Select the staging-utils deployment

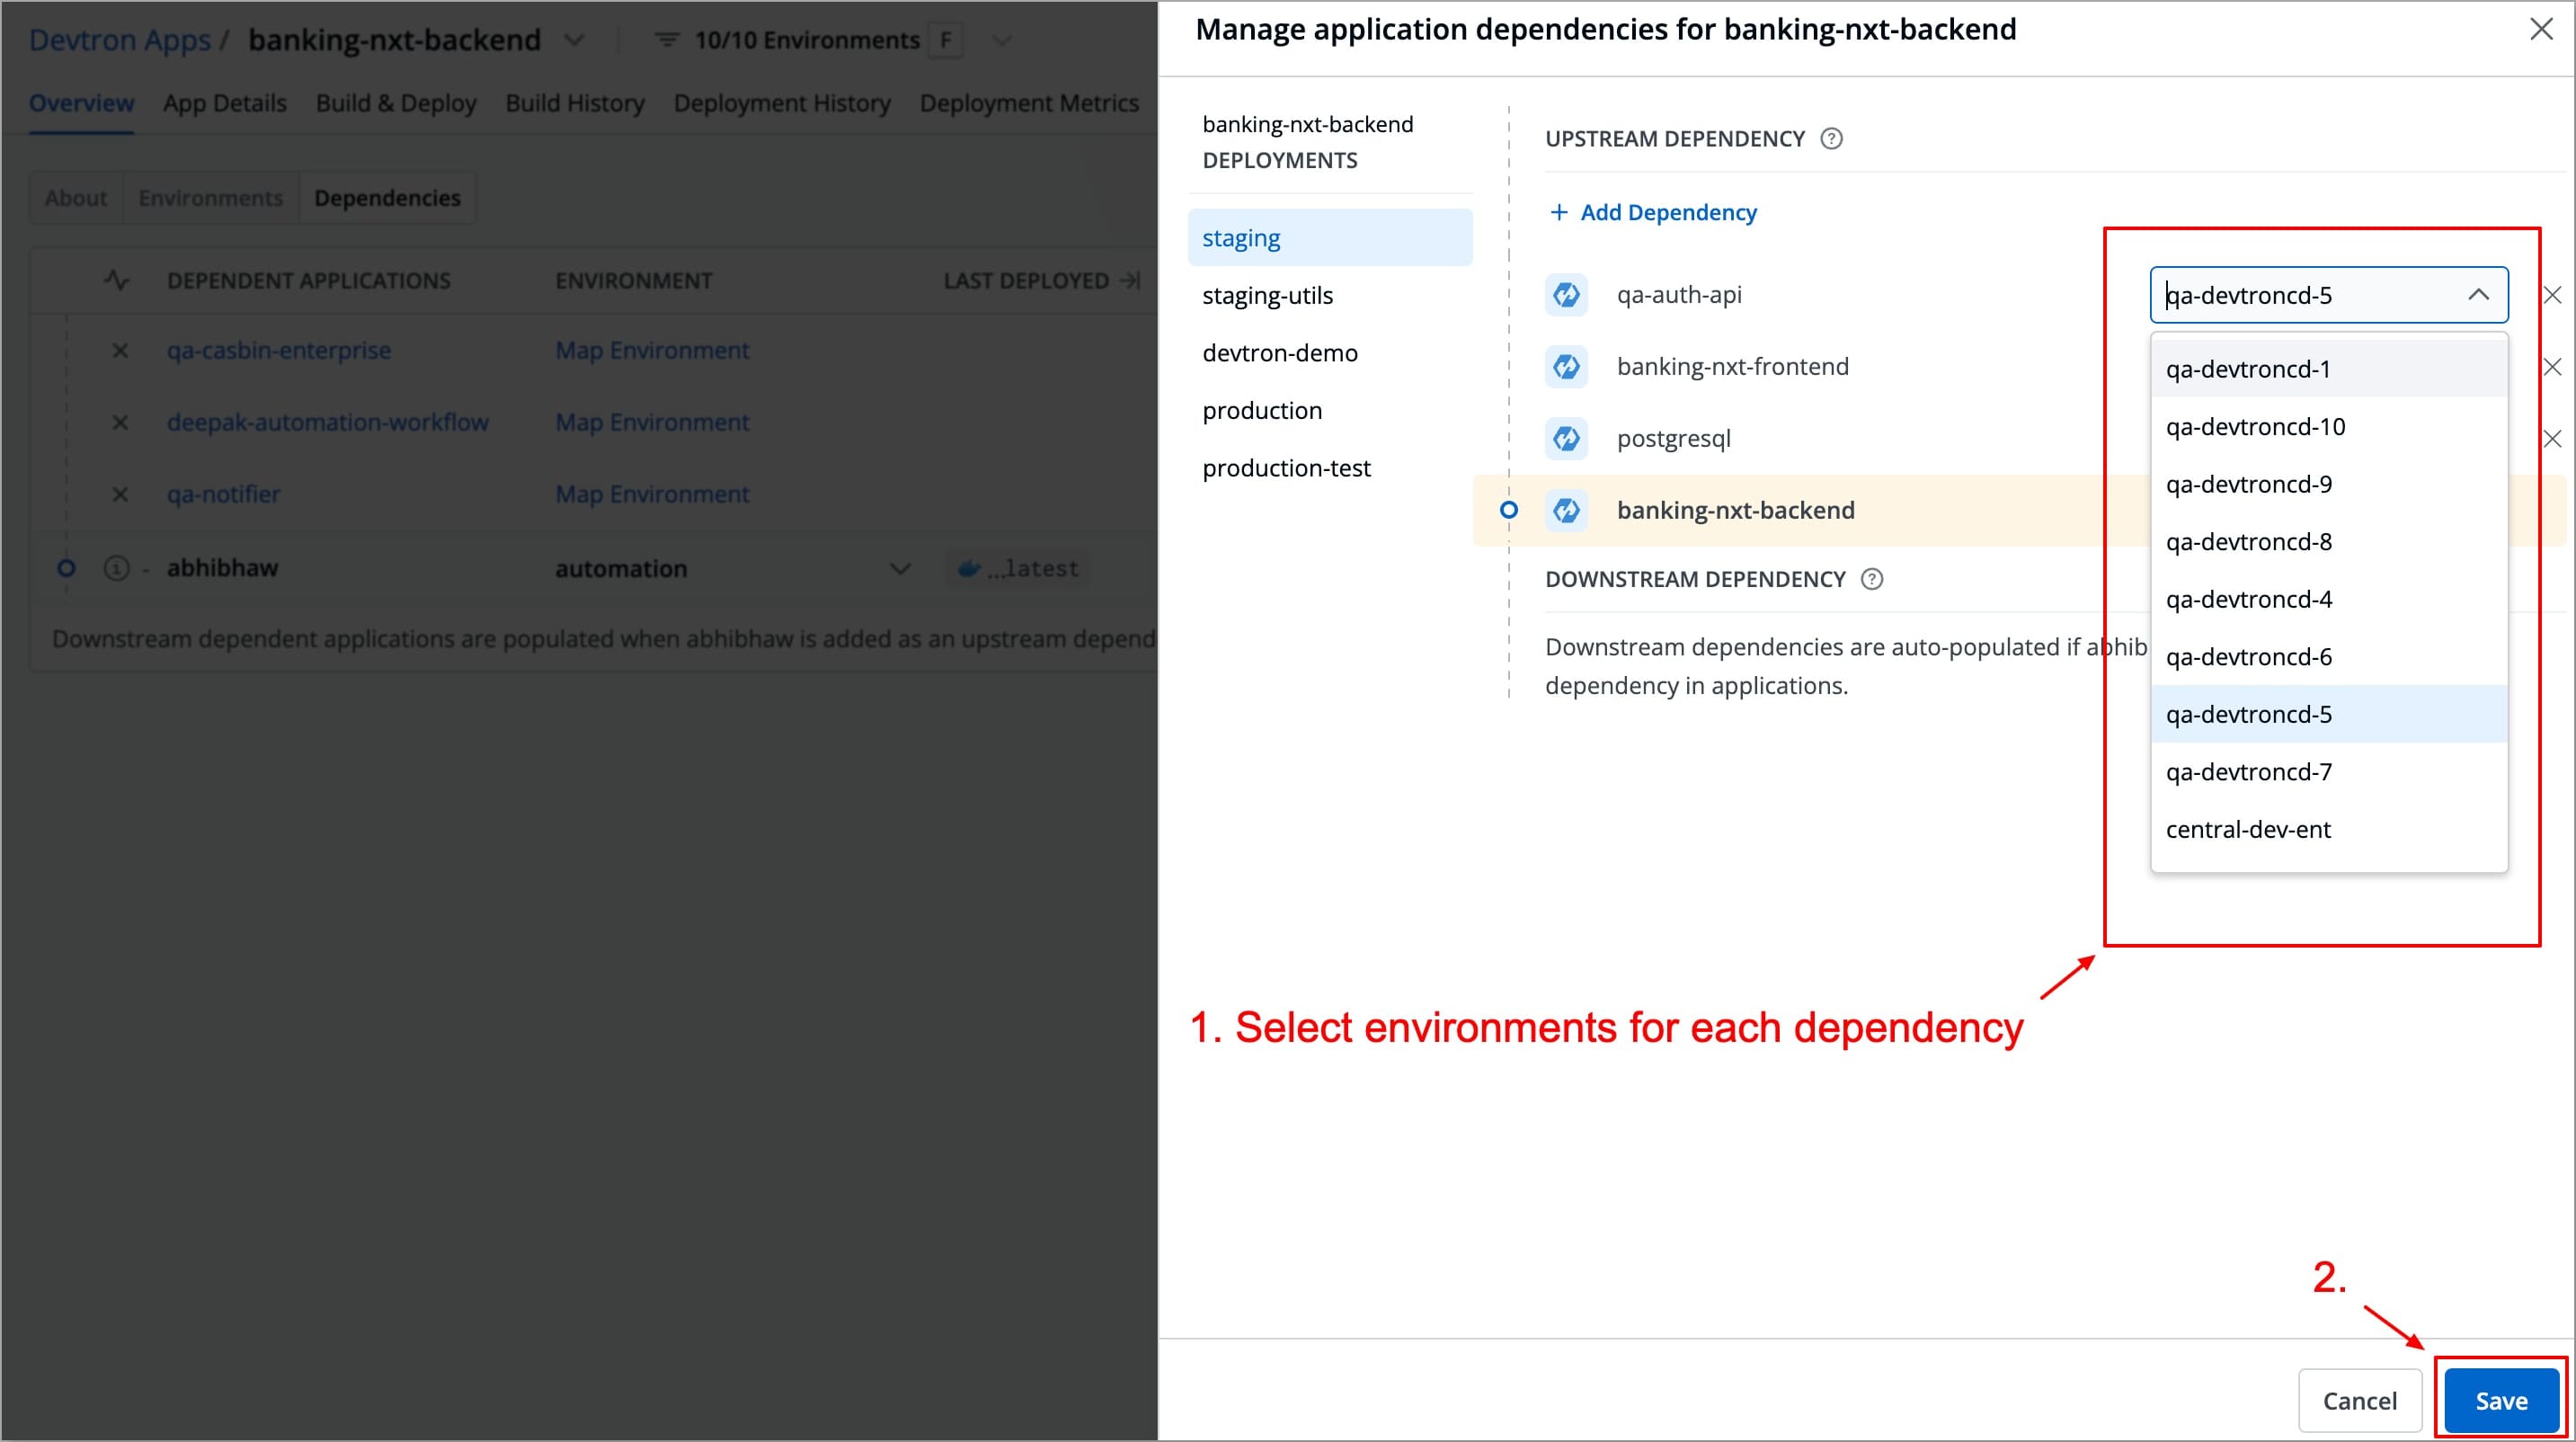(1330, 296)
